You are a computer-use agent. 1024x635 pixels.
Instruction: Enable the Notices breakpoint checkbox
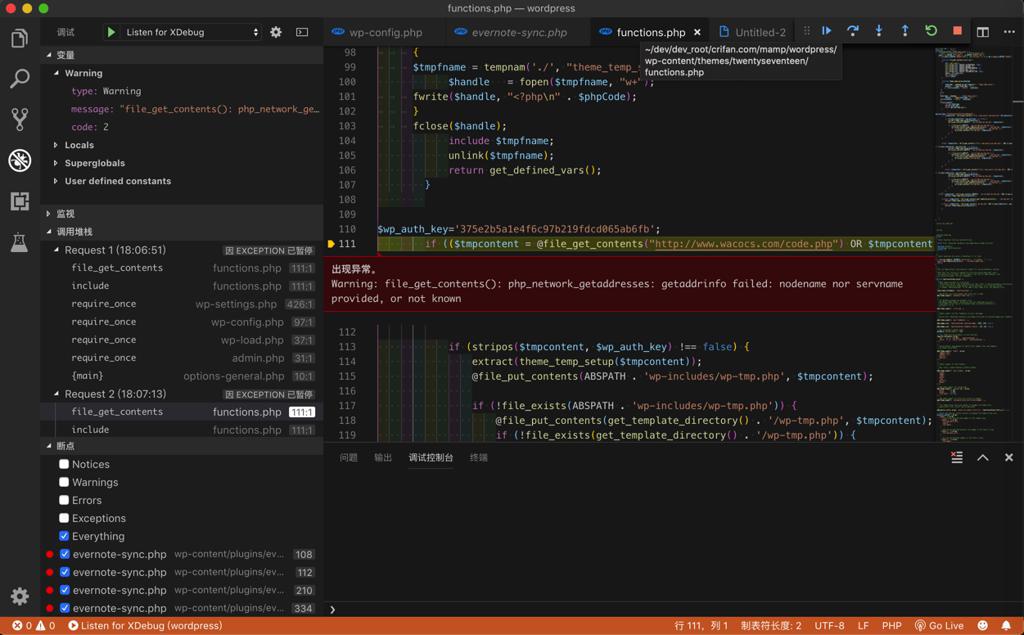point(64,464)
